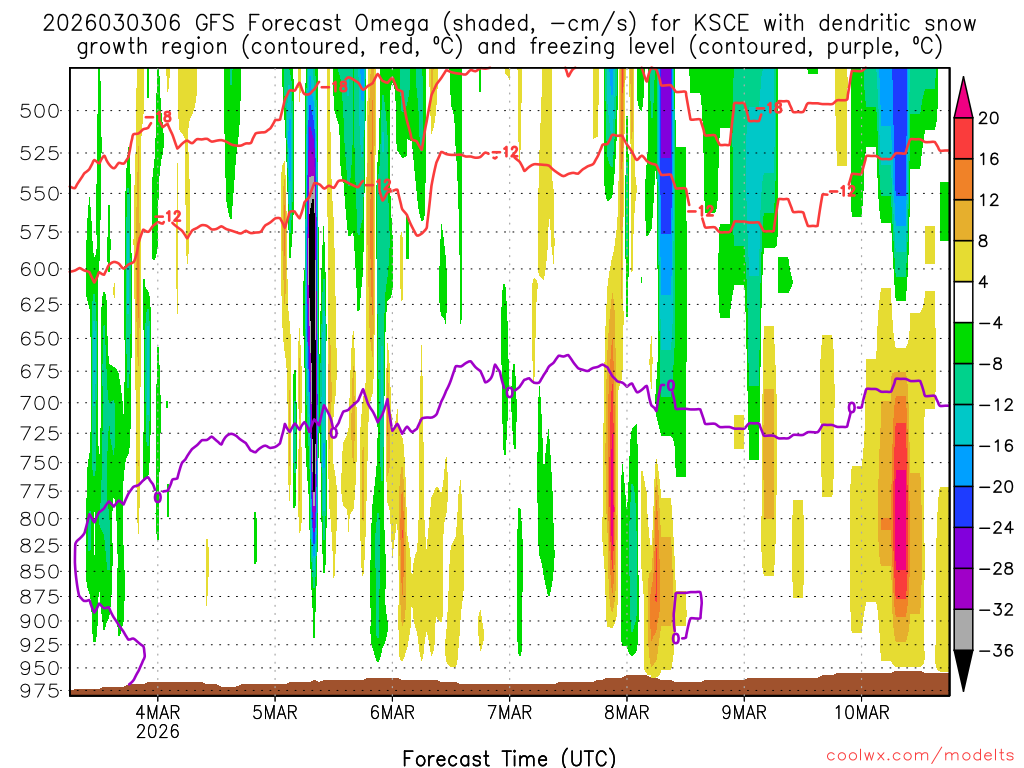Open the coolwx.com/modelts link
The width and height of the screenshot is (1024, 768).
click(920, 756)
